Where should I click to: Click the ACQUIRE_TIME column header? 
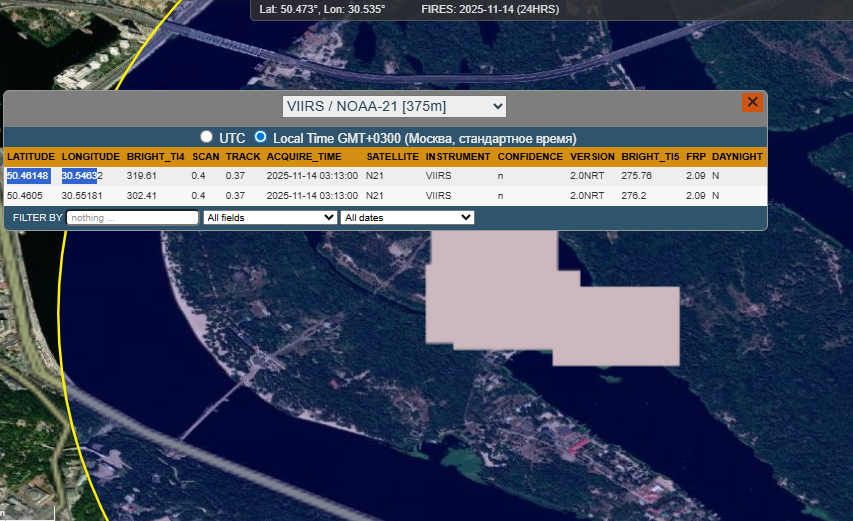pos(304,157)
